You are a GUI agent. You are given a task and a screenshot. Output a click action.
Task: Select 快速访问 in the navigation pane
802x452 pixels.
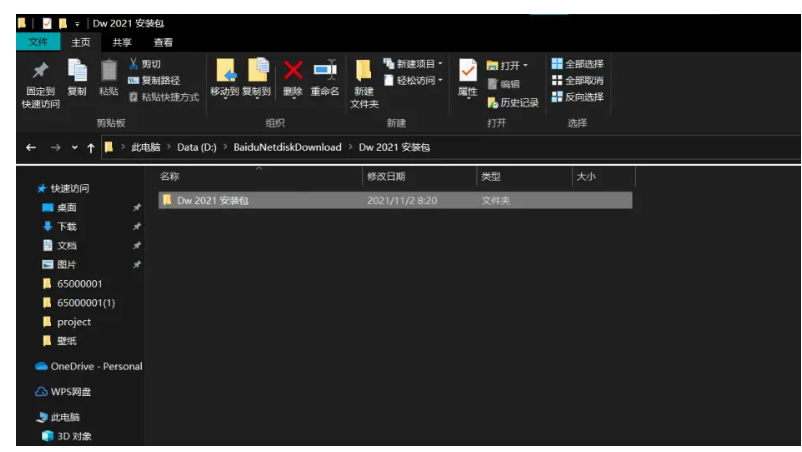pos(63,188)
